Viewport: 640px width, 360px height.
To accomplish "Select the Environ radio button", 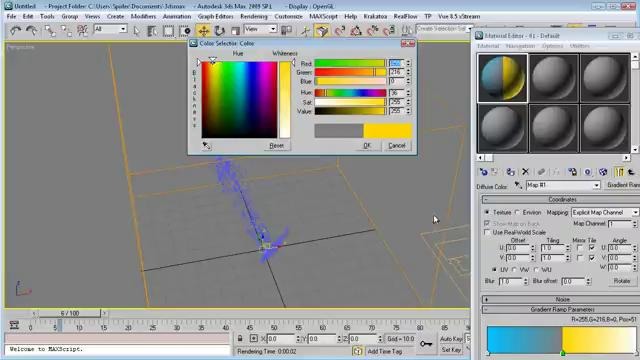I will (x=518, y=212).
